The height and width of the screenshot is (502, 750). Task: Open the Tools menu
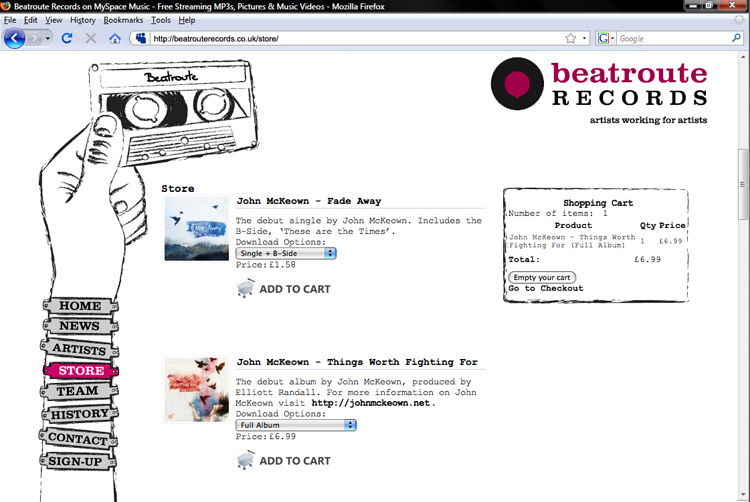coord(161,20)
